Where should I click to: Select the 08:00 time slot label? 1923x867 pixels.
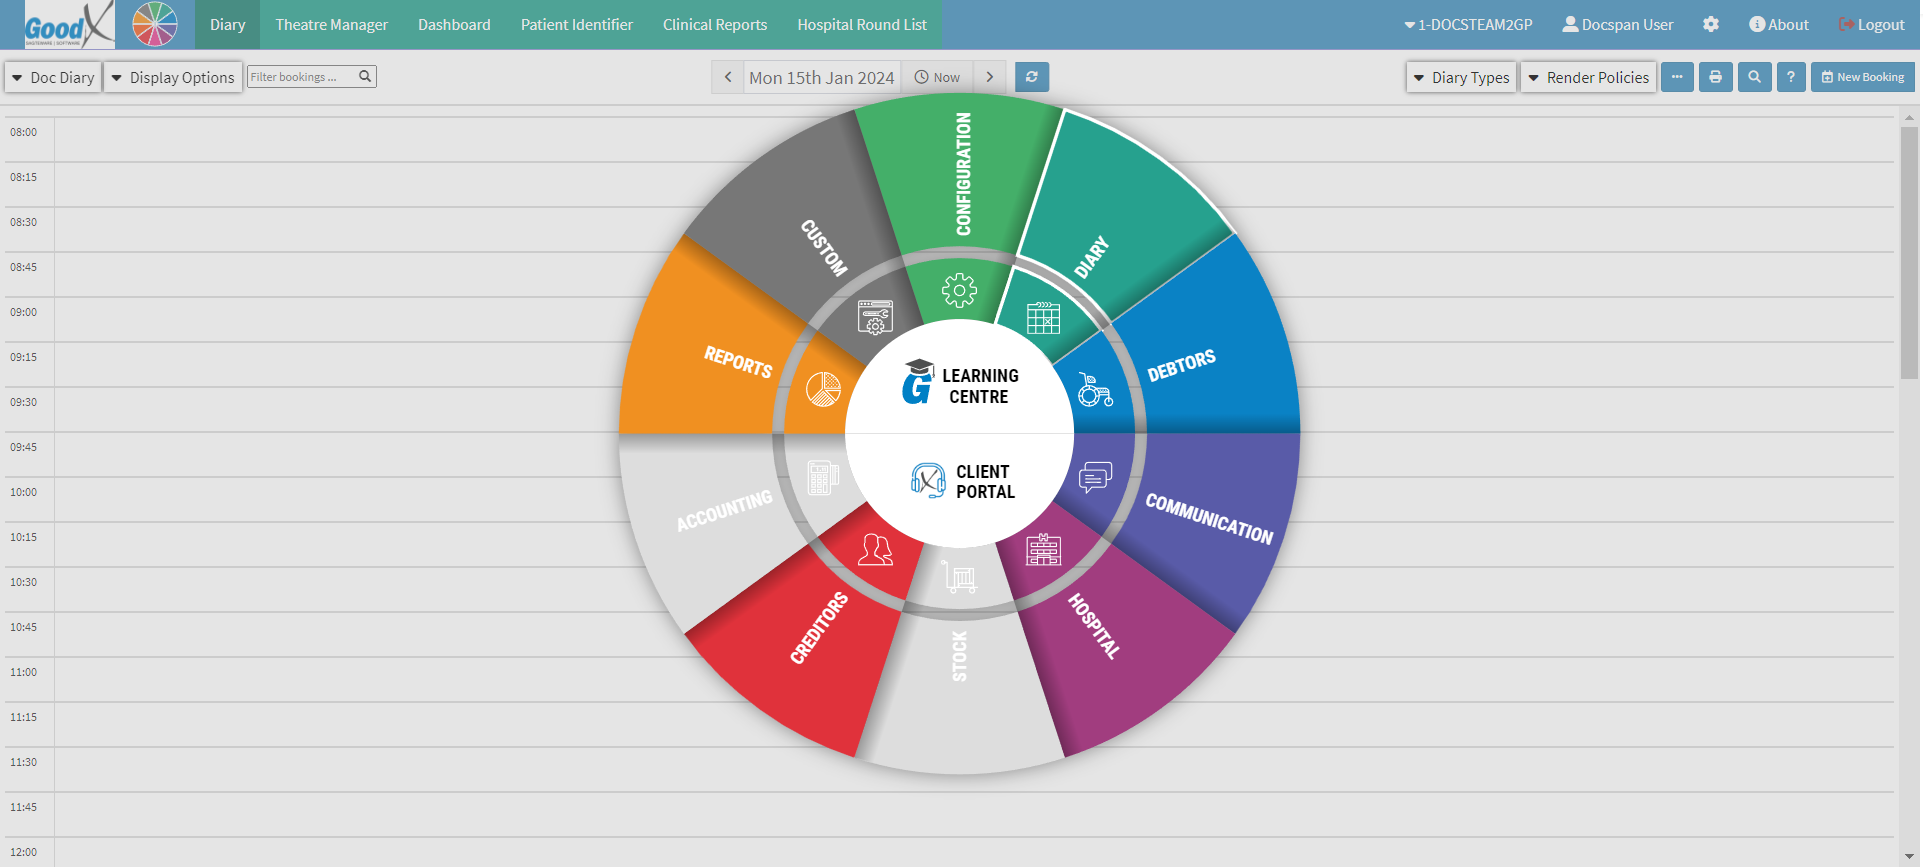tap(24, 132)
